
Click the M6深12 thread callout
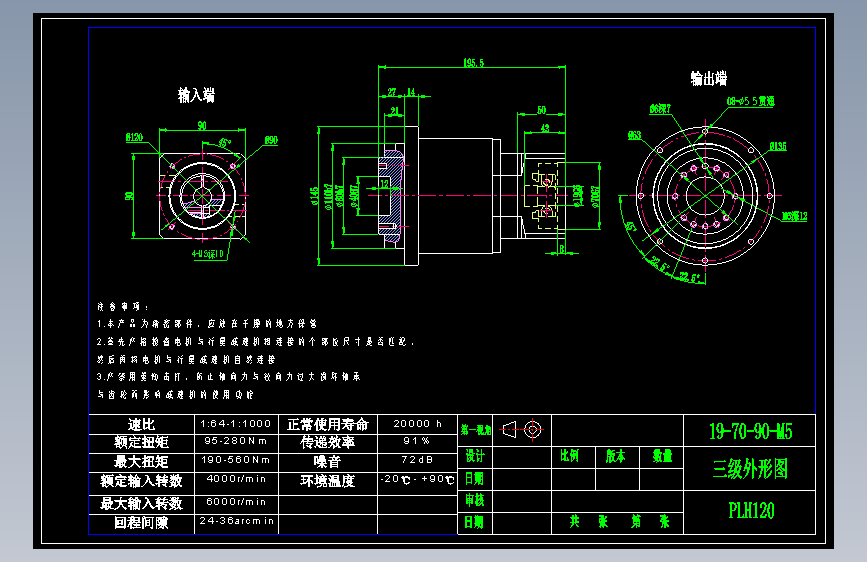[x=795, y=216]
